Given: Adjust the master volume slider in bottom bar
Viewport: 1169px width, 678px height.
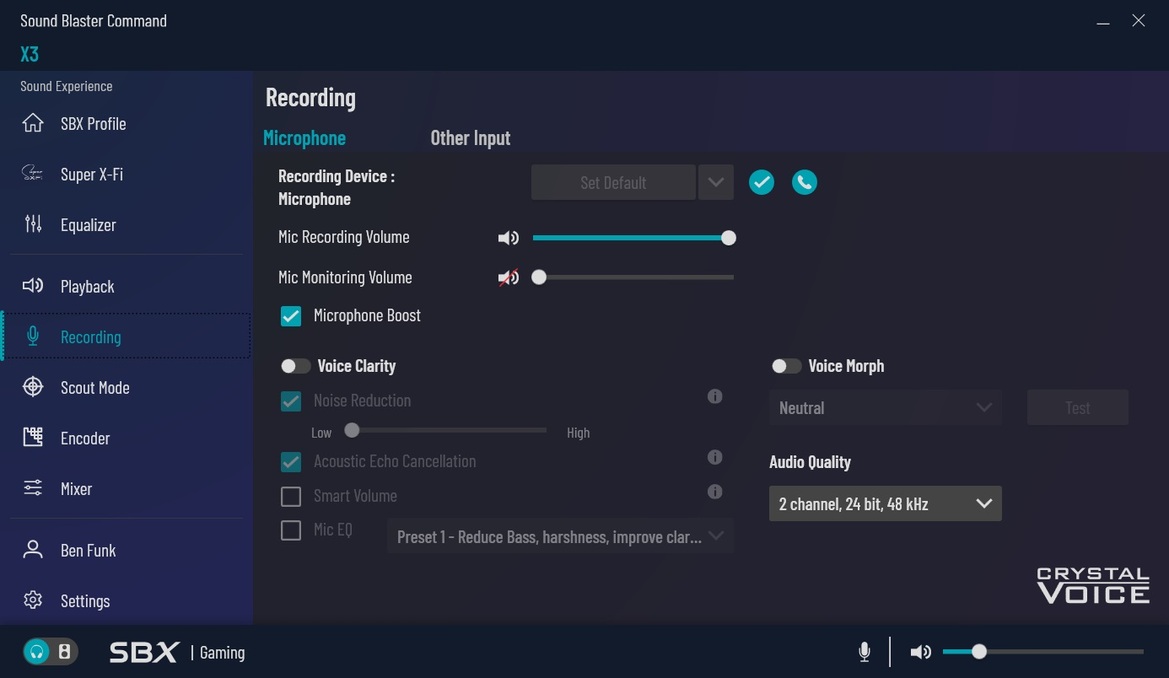Looking at the screenshot, I should pyautogui.click(x=1043, y=652).
